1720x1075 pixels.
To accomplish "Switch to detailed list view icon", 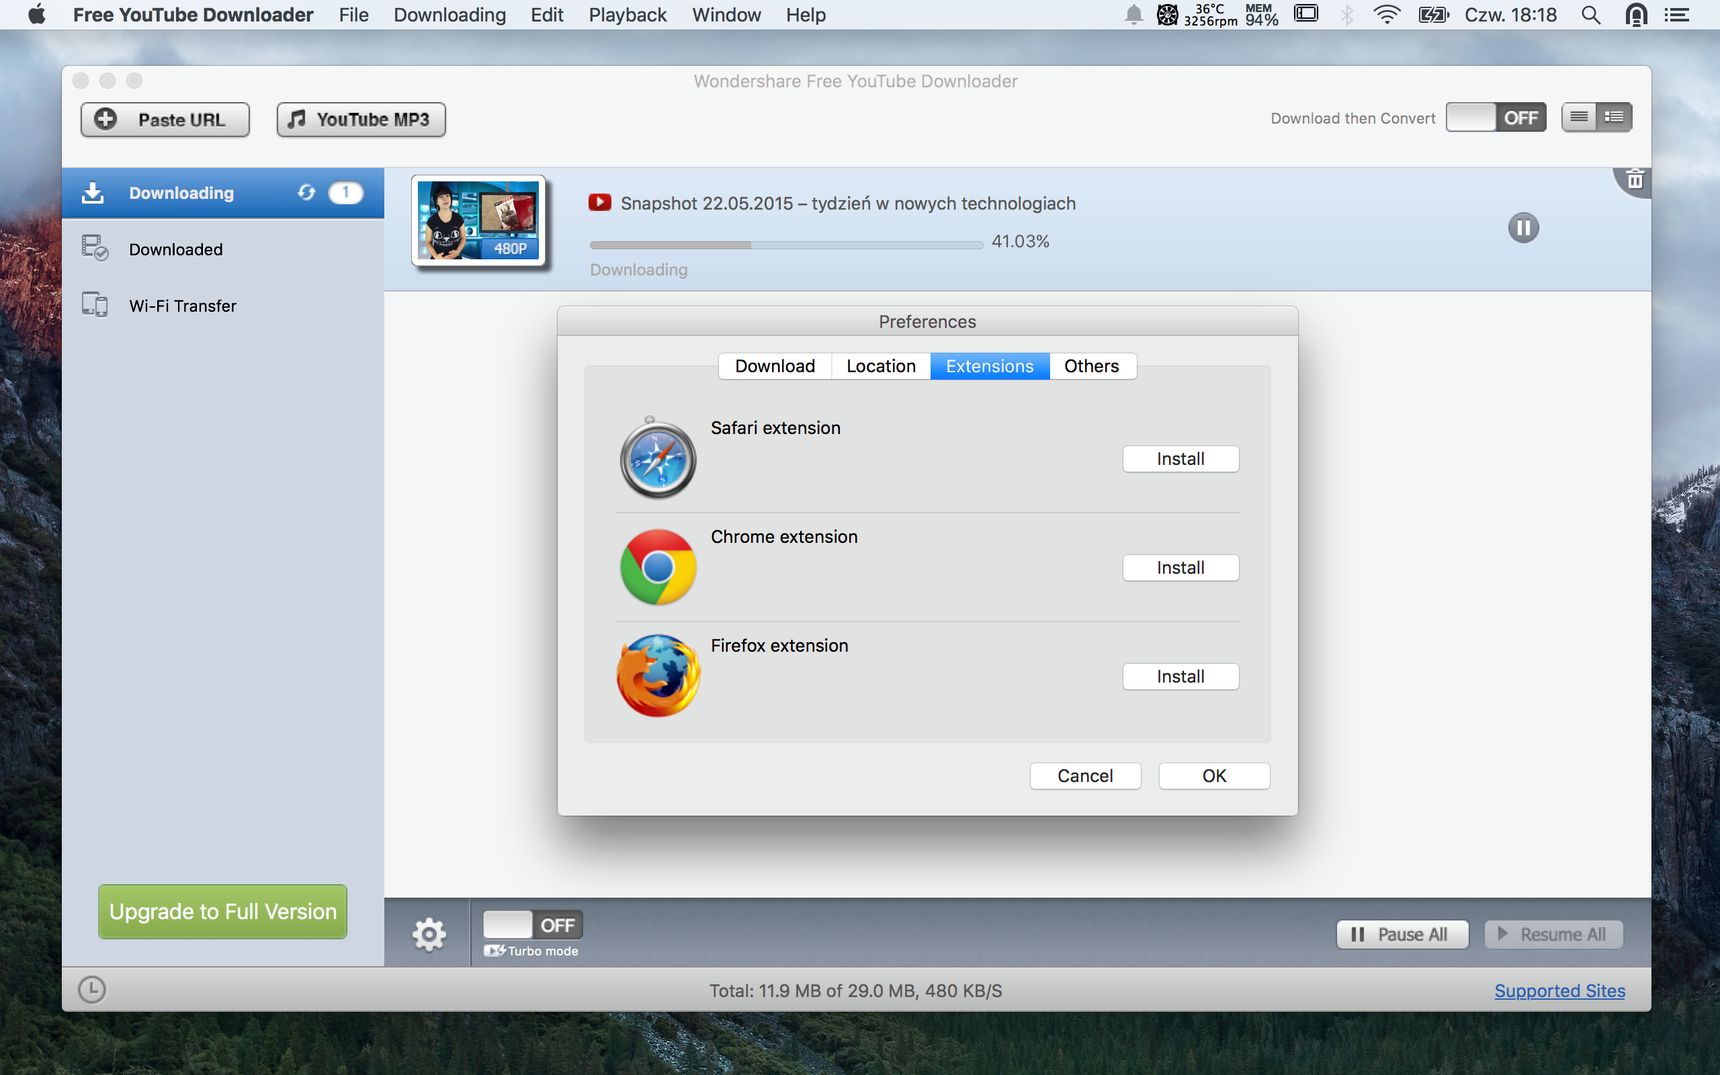I will click(1614, 117).
